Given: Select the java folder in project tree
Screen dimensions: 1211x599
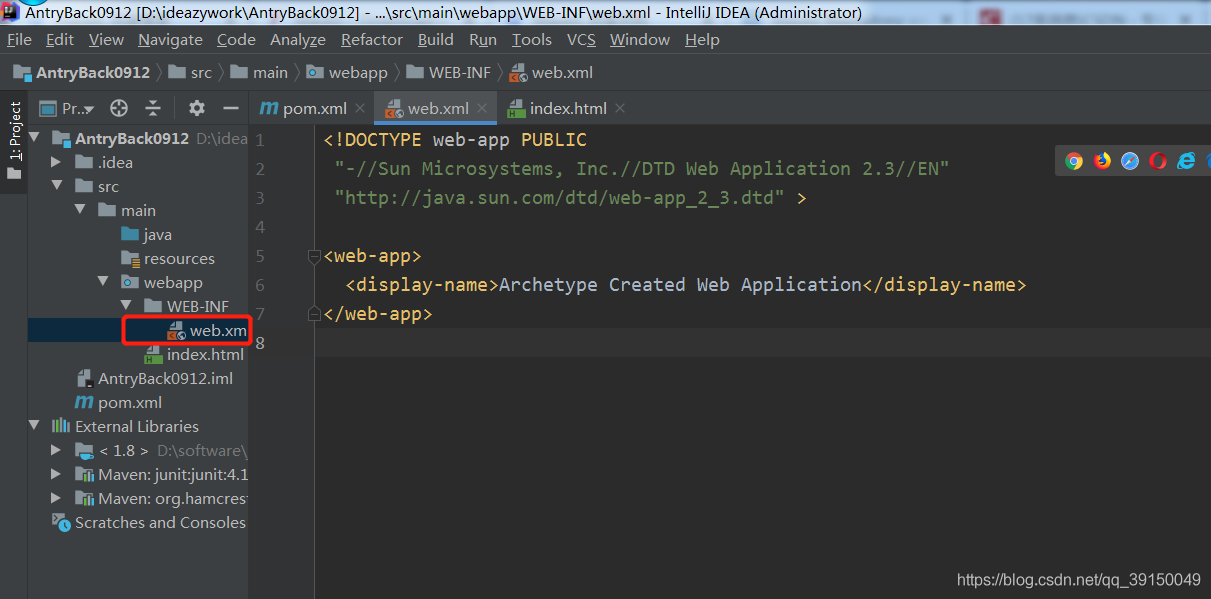Looking at the screenshot, I should pyautogui.click(x=146, y=234).
